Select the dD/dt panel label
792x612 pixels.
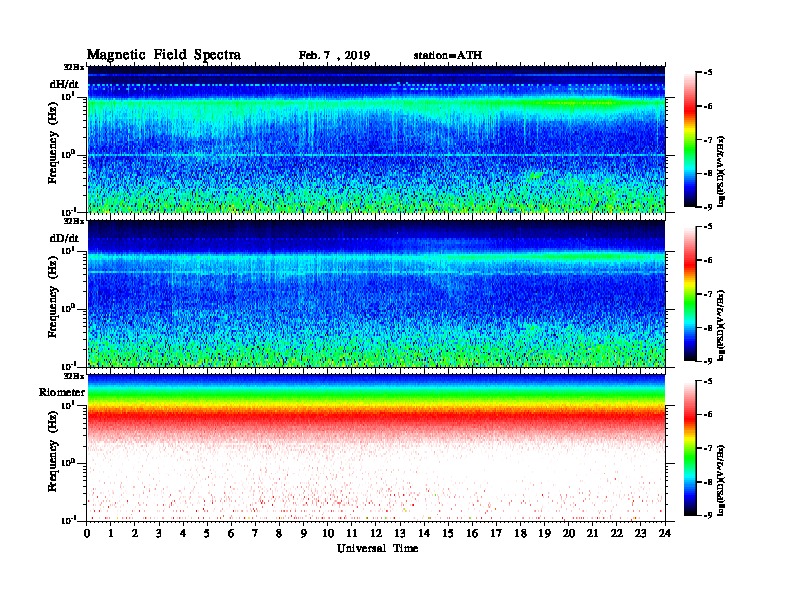tap(64, 238)
